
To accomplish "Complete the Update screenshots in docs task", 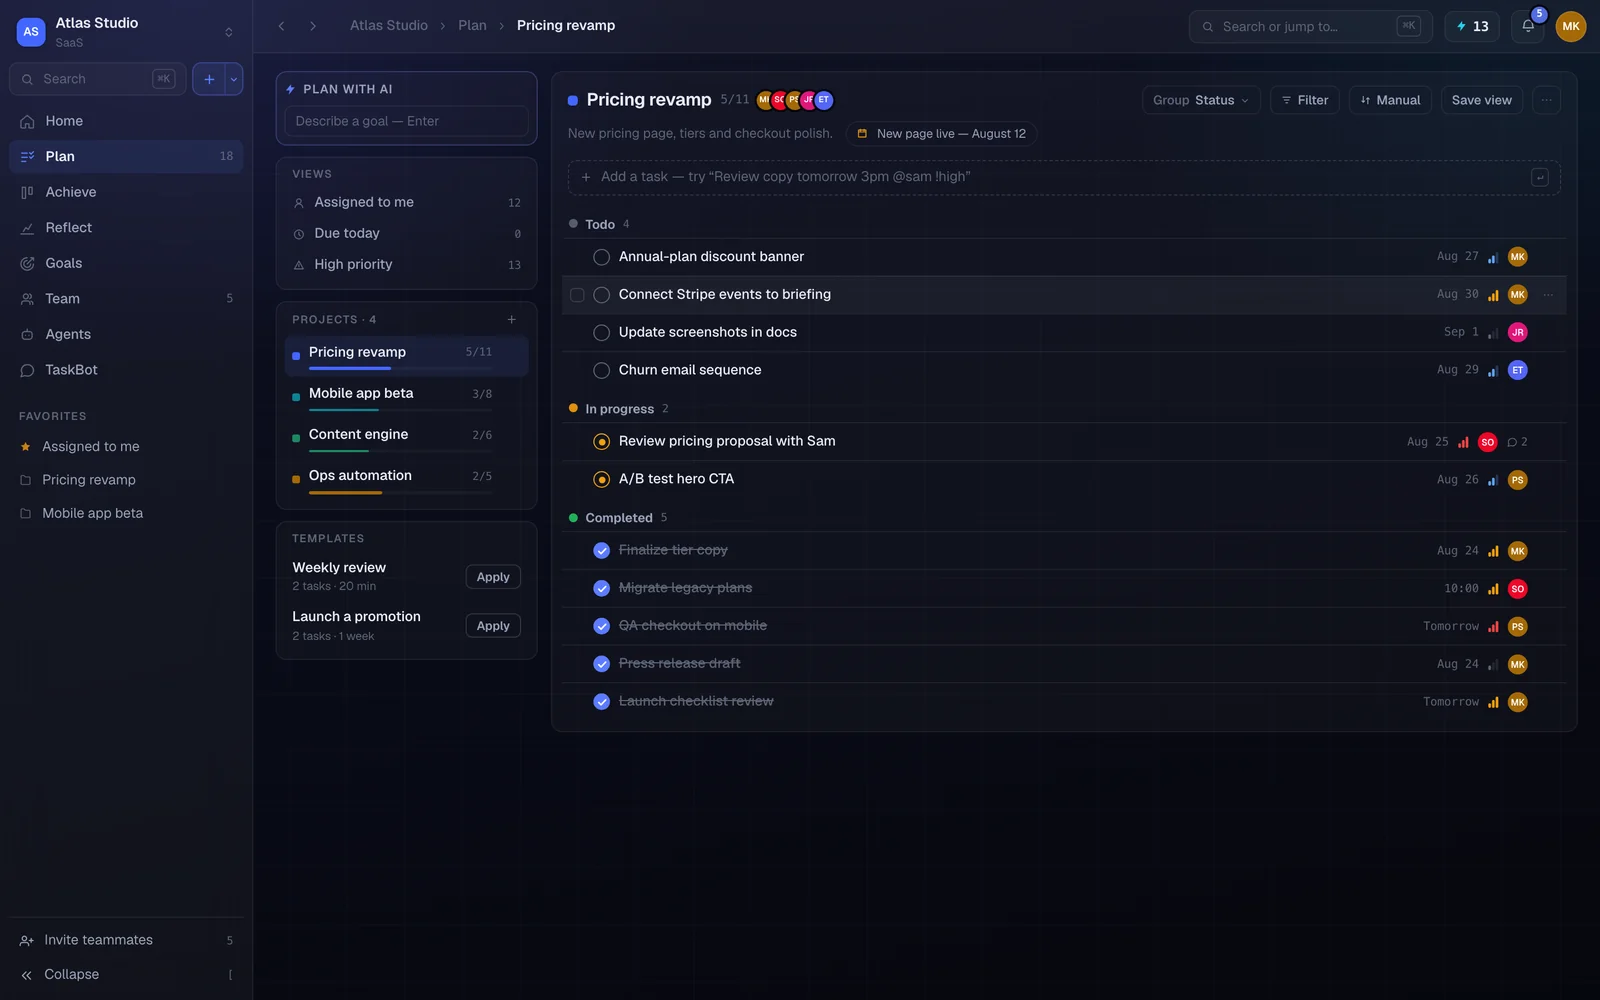I will 601,333.
